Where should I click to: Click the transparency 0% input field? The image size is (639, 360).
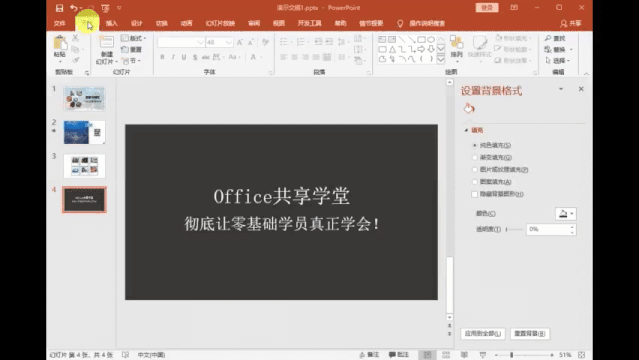(548, 230)
